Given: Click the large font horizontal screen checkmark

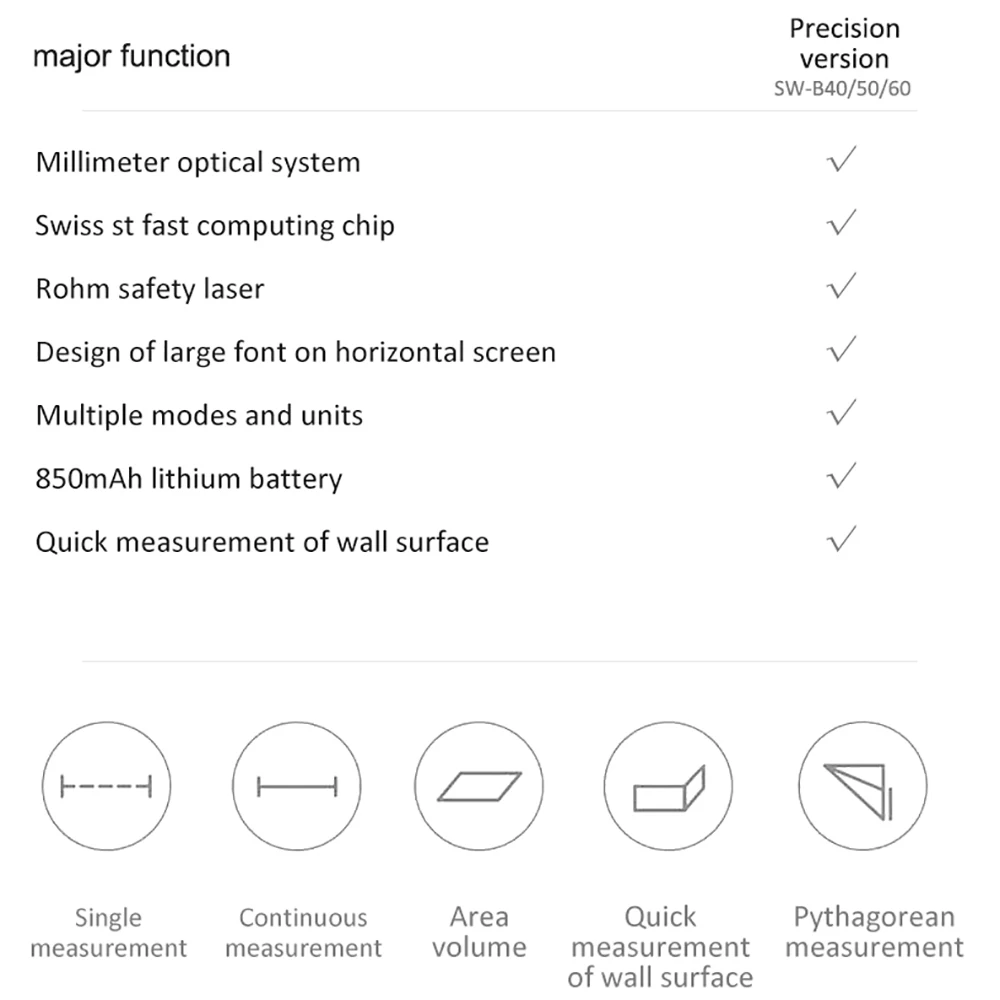Looking at the screenshot, I should pyautogui.click(x=843, y=350).
